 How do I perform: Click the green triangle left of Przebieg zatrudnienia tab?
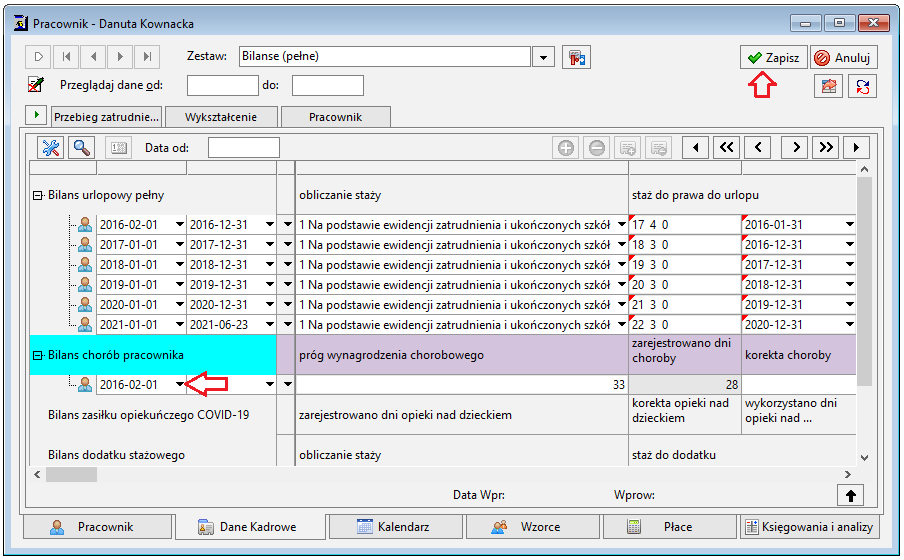[x=36, y=114]
